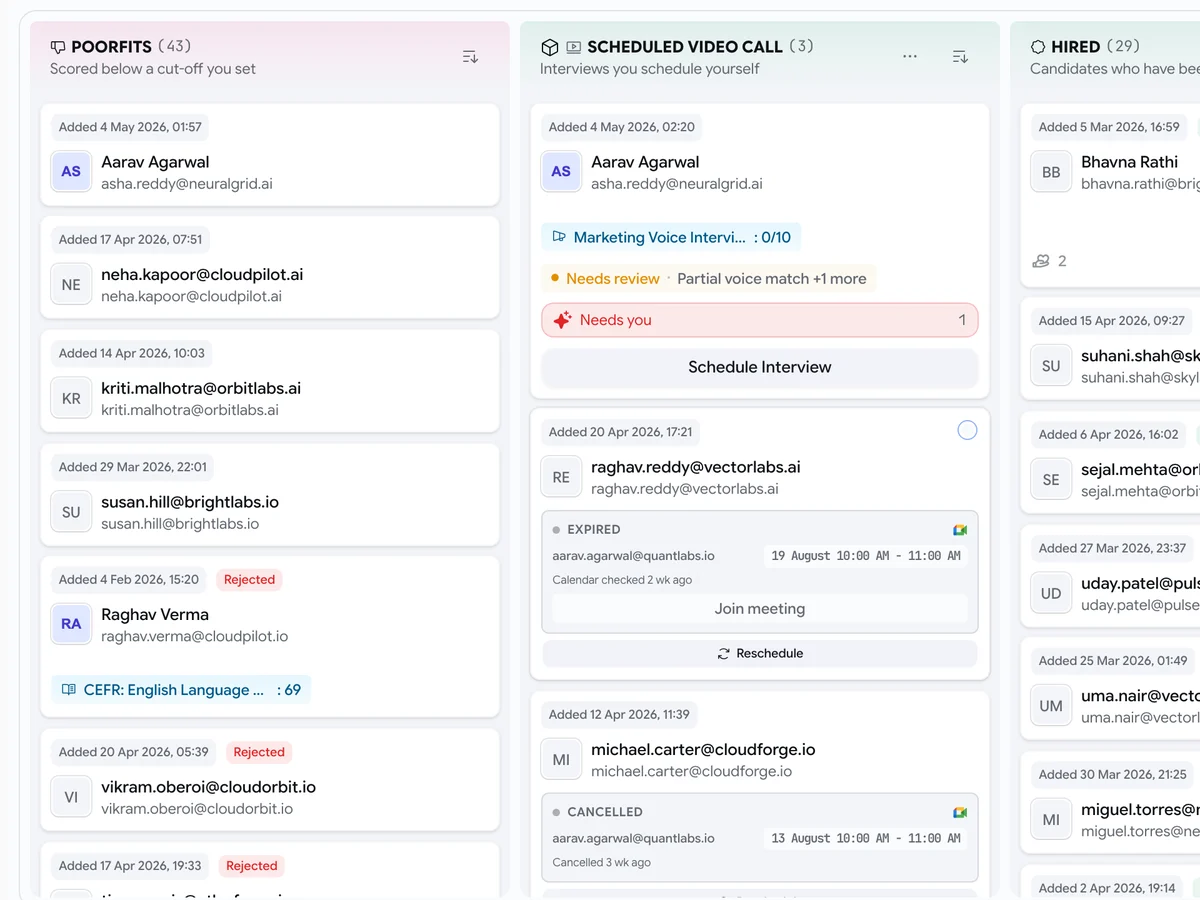
Task: Click BB avatar for Bhavna Rathi
Action: 1051,172
